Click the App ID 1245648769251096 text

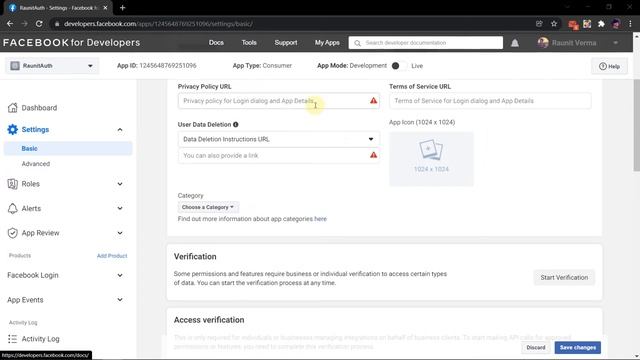157,66
